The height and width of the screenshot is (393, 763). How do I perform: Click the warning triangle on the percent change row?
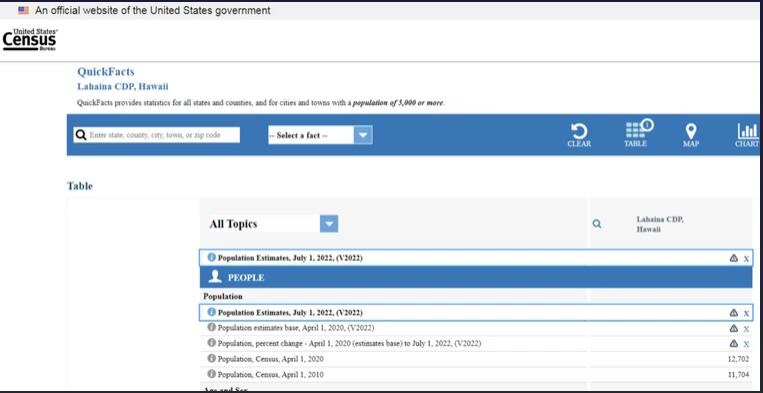pyautogui.click(x=734, y=343)
